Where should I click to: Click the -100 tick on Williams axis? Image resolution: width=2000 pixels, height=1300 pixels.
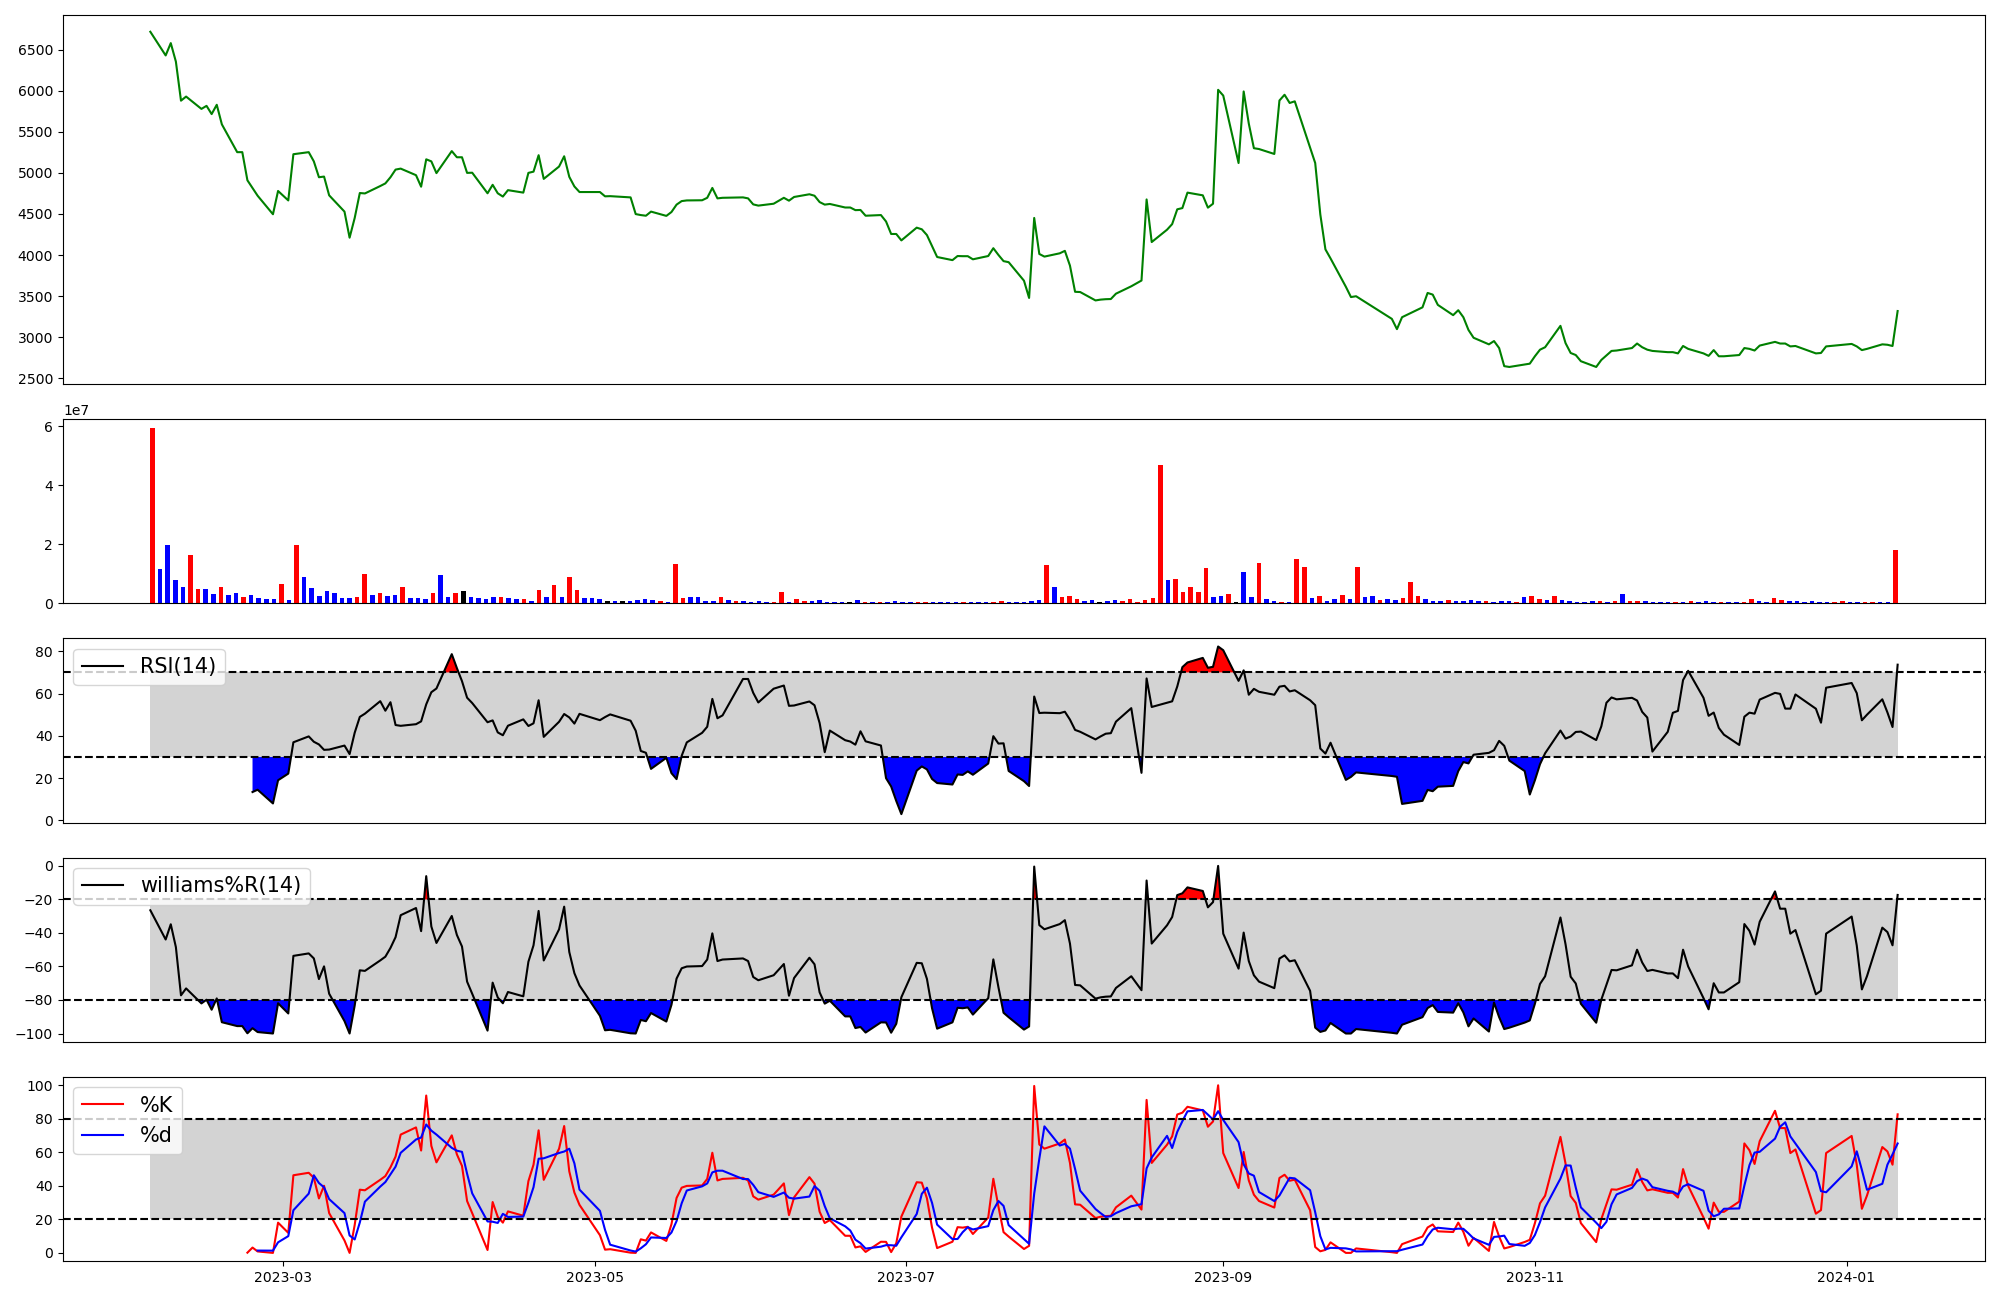click(x=34, y=1034)
